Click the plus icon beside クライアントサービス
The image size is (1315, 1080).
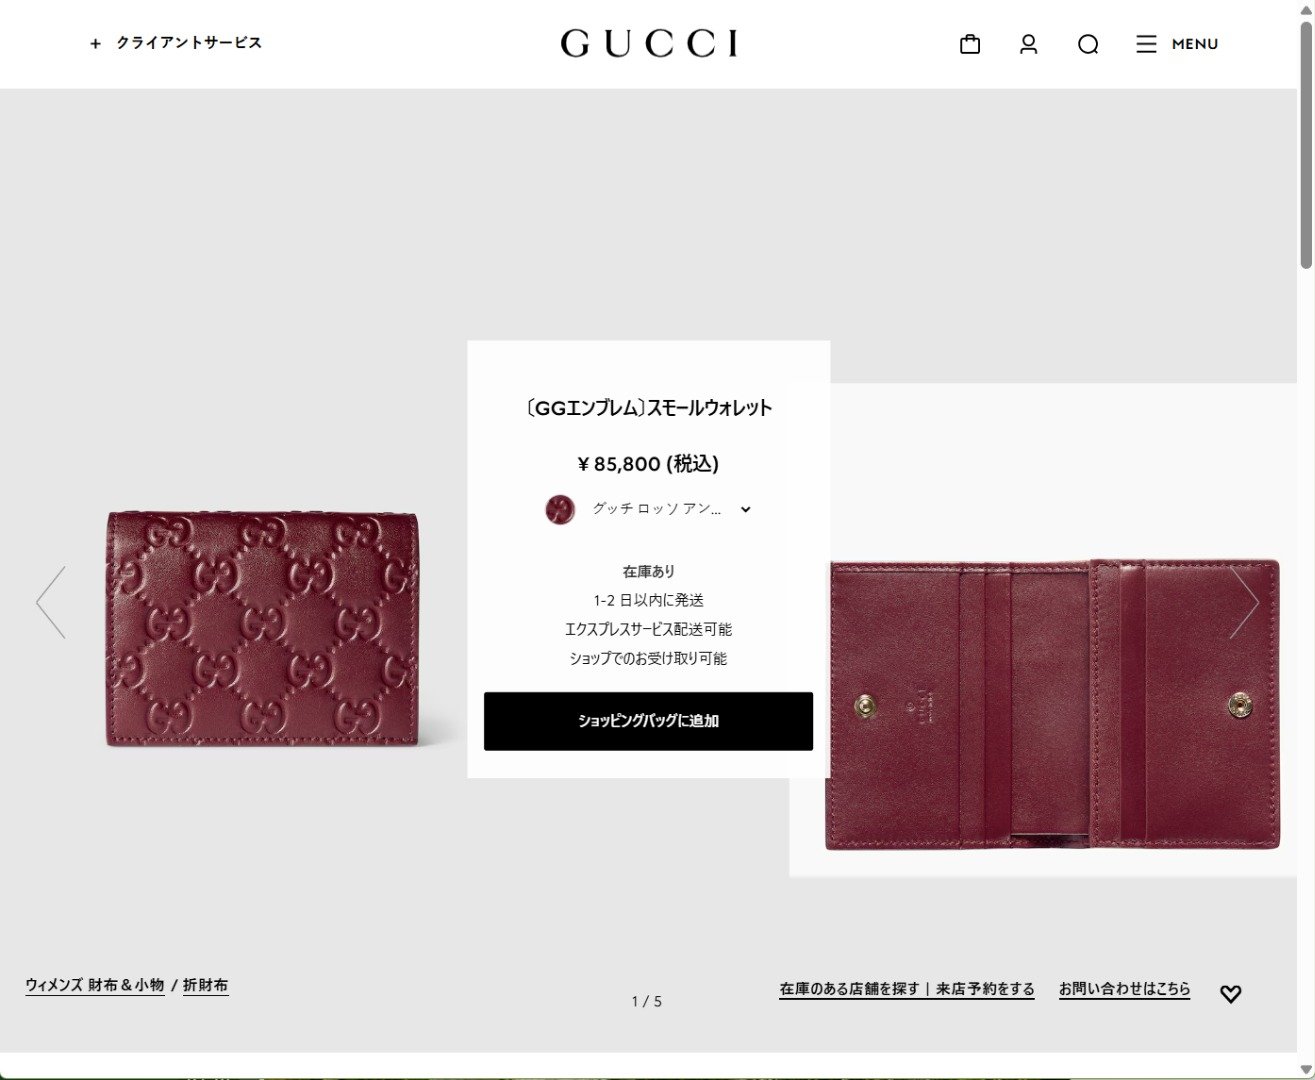[95, 44]
